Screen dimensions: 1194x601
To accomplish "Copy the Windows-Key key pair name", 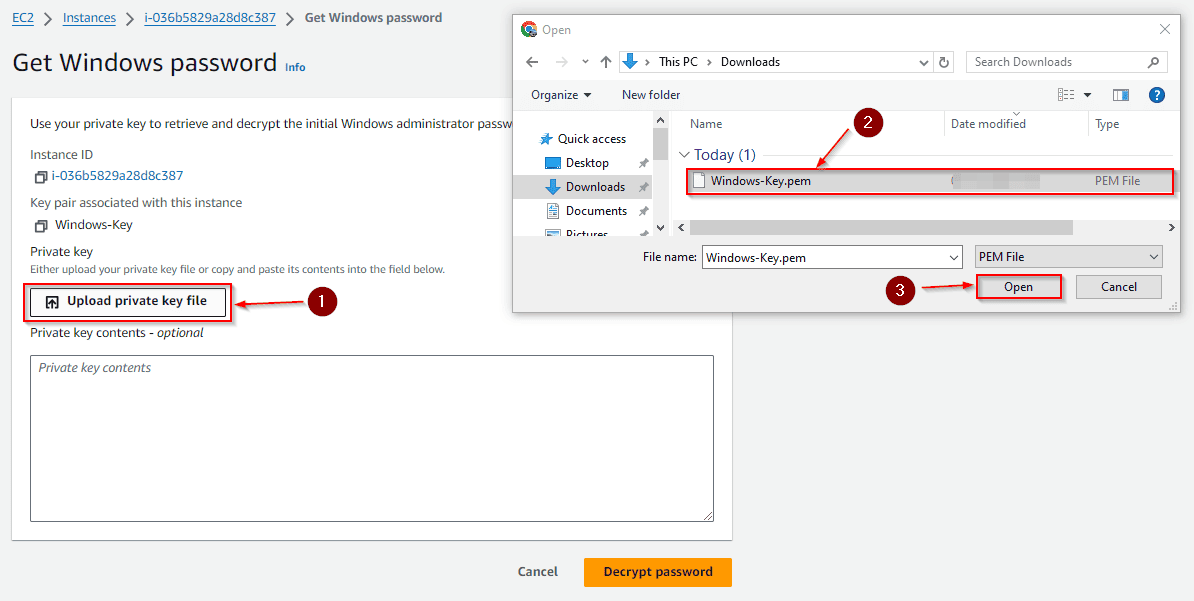I will tap(40, 226).
